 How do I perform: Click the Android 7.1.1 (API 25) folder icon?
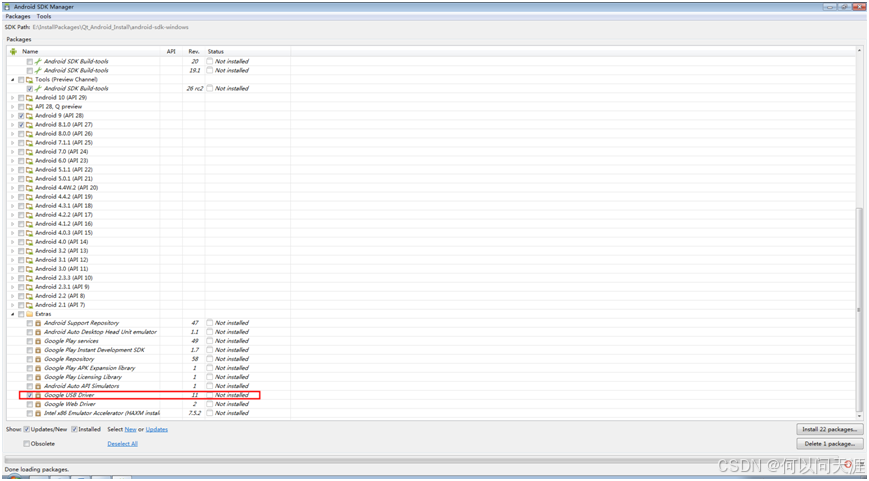(x=29, y=142)
